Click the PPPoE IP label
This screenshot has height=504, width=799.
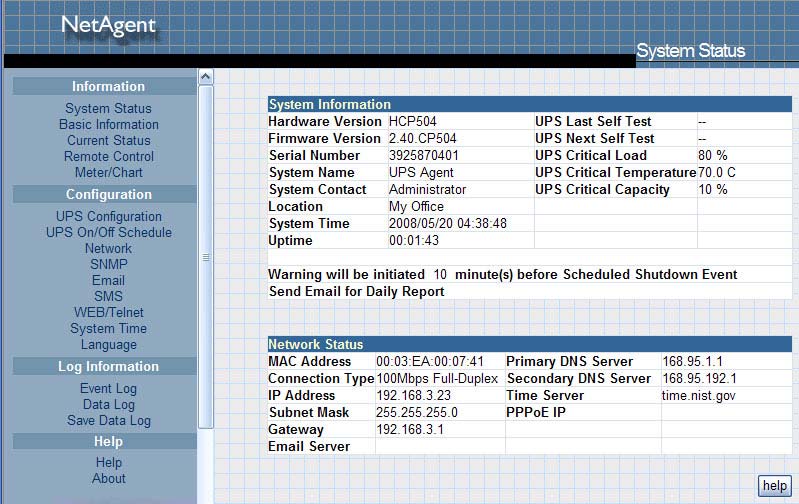536,413
